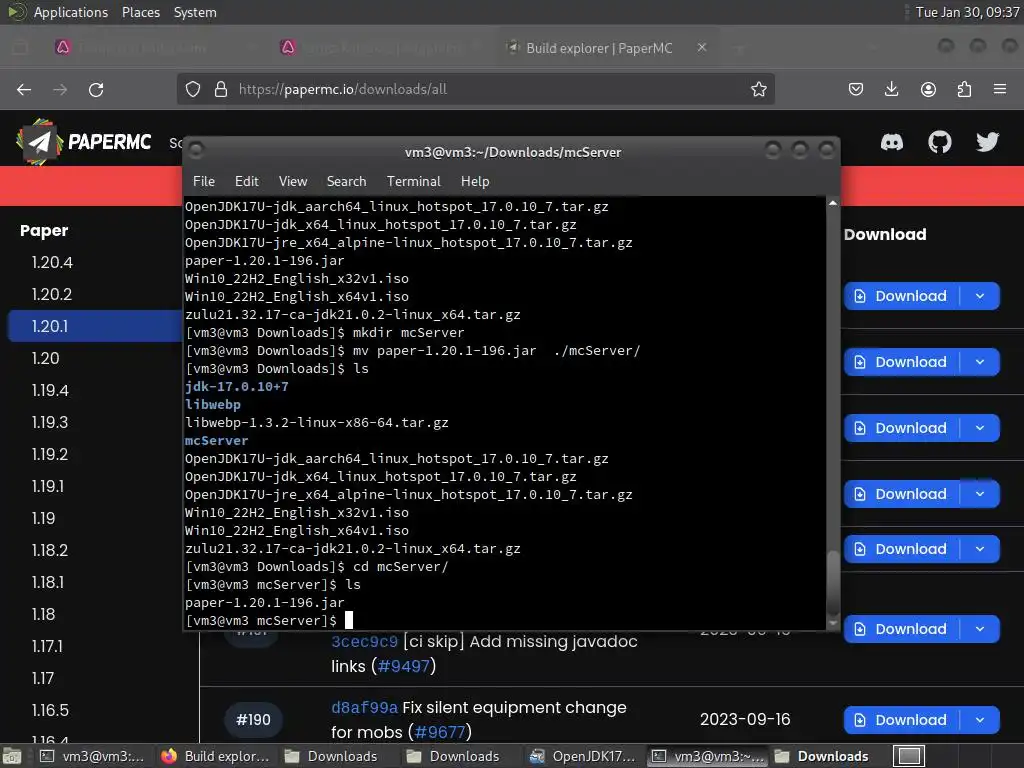Viewport: 1024px width, 768px height.
Task: Bookmark this page with star icon
Action: (758, 89)
